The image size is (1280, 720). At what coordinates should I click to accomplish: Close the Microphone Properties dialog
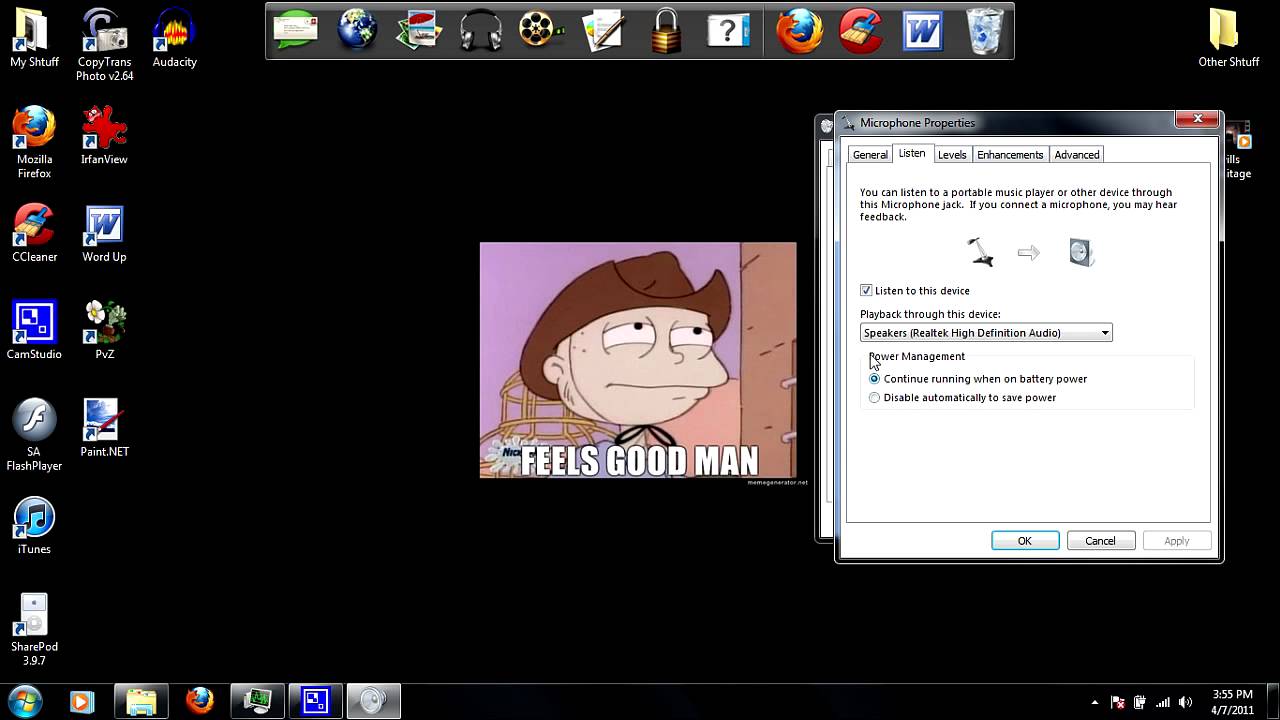tap(1197, 120)
